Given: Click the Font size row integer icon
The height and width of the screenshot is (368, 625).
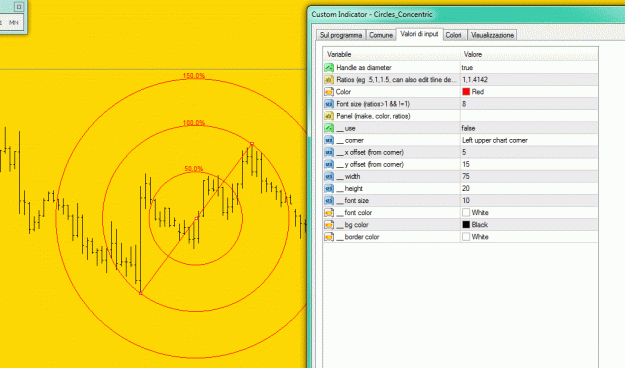Looking at the screenshot, I should coord(329,104).
